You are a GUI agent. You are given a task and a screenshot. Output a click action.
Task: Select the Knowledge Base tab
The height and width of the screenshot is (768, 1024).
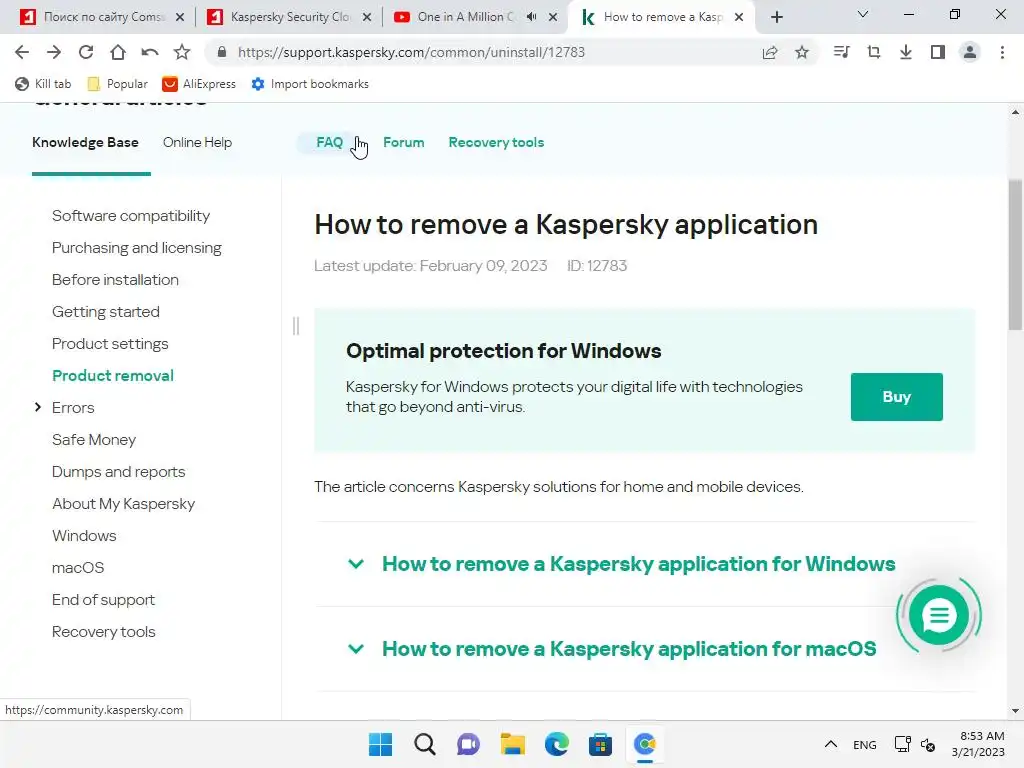coord(85,142)
